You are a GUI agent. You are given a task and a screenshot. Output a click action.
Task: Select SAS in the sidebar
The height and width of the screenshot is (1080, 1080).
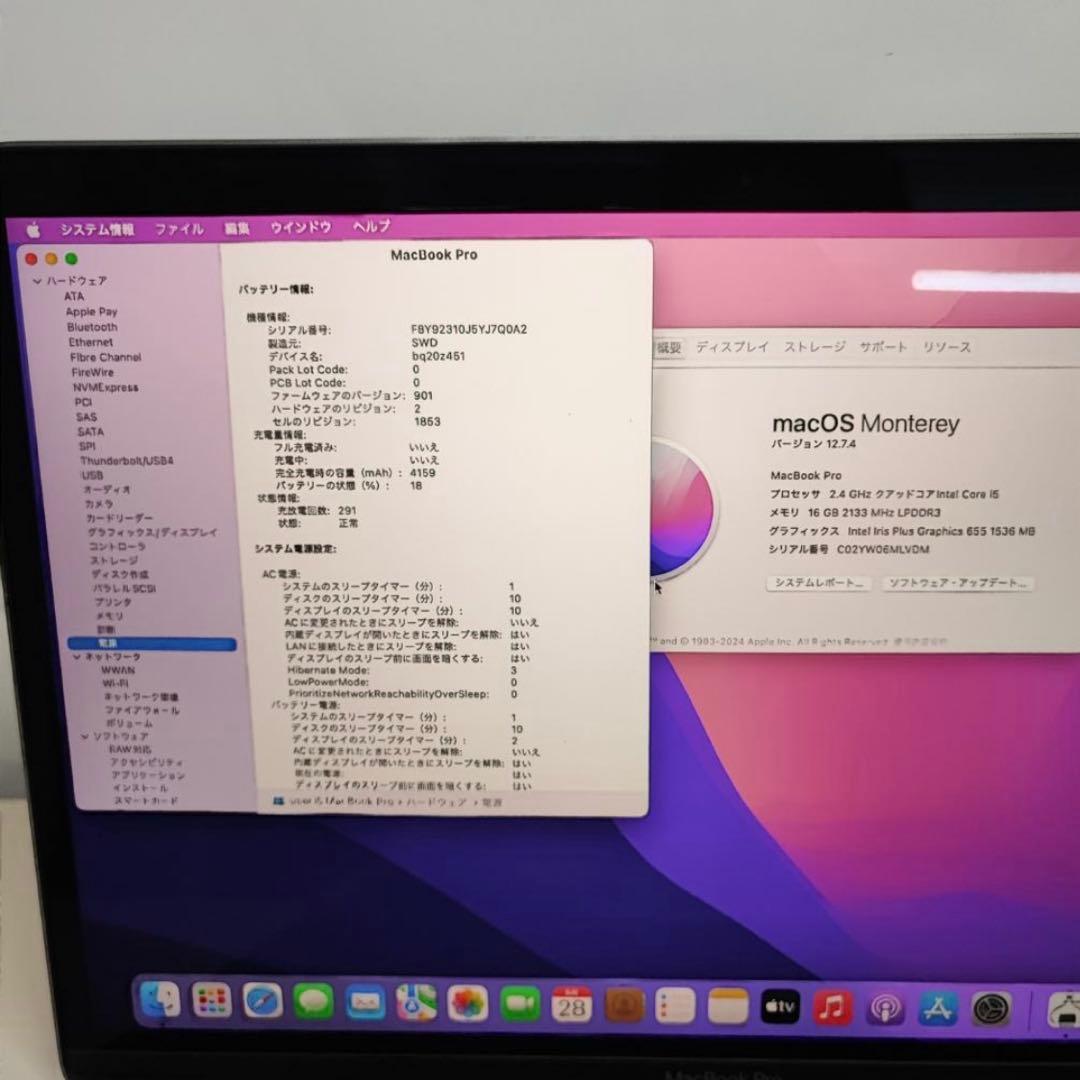[87, 417]
